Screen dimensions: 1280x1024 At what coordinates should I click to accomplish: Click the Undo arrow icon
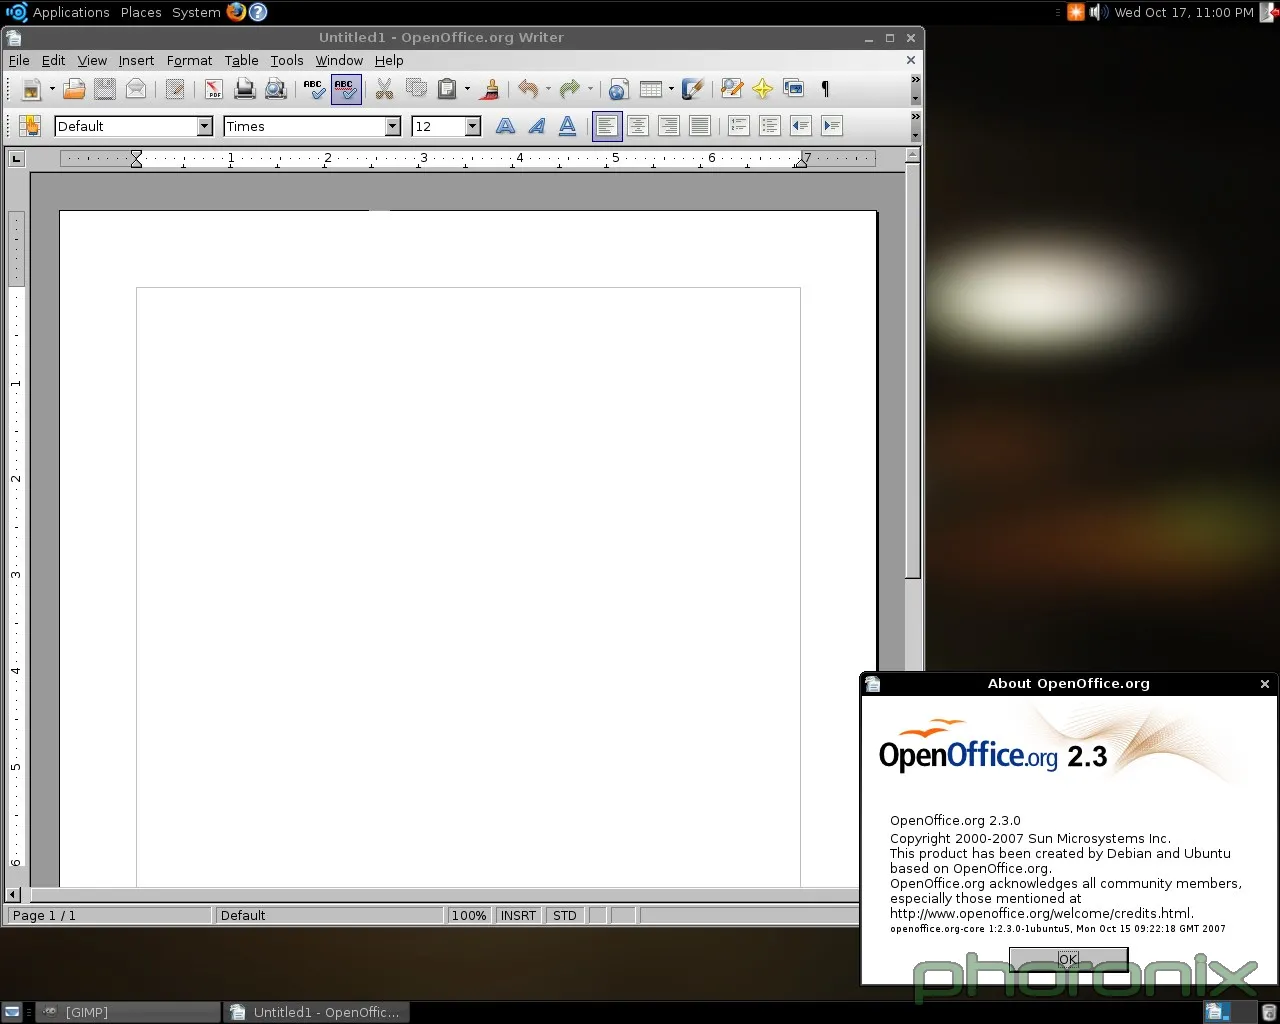tap(529, 89)
